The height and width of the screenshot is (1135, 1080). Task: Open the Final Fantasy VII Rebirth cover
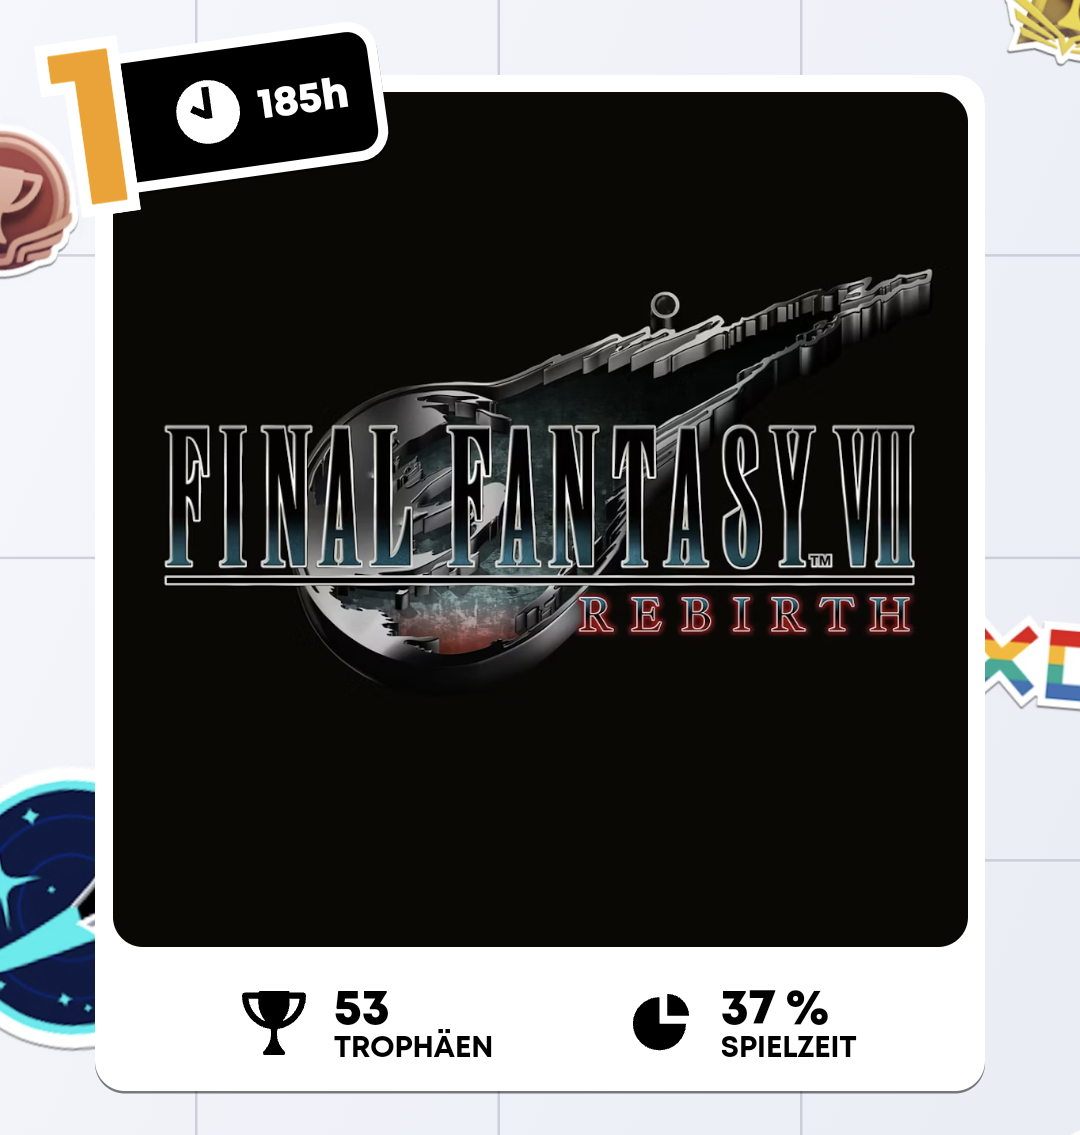[x=540, y=519]
